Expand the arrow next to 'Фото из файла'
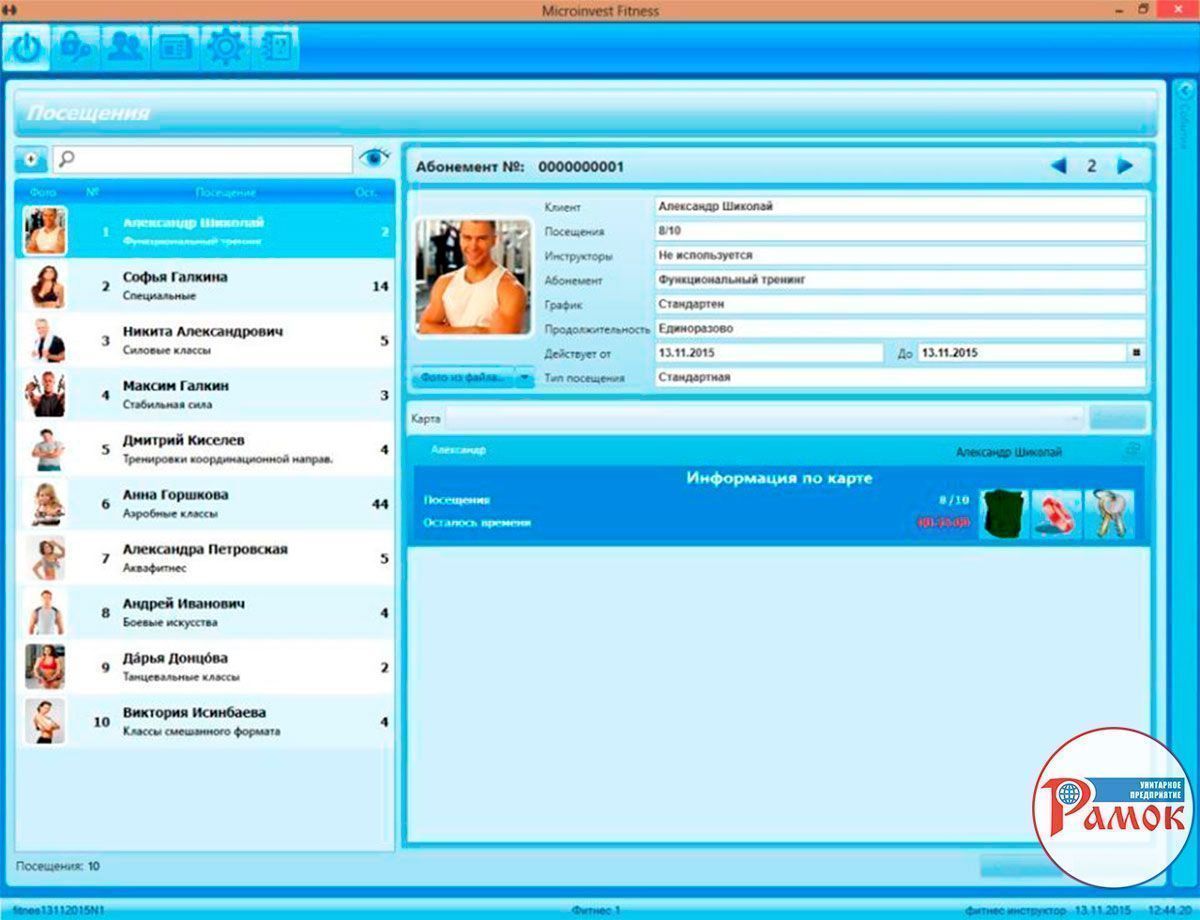 [525, 377]
